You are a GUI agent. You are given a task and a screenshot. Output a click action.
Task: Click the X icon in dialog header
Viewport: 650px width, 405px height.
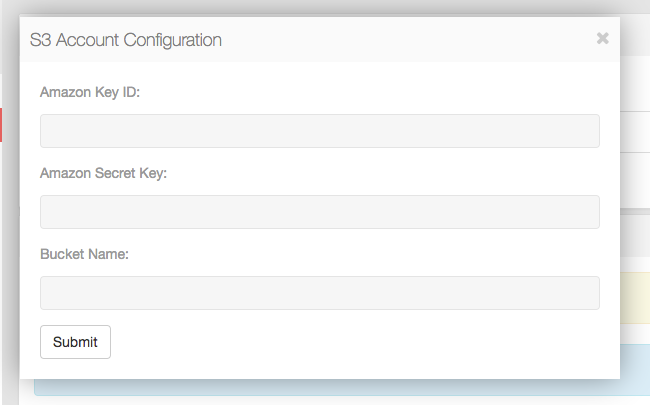(x=602, y=39)
